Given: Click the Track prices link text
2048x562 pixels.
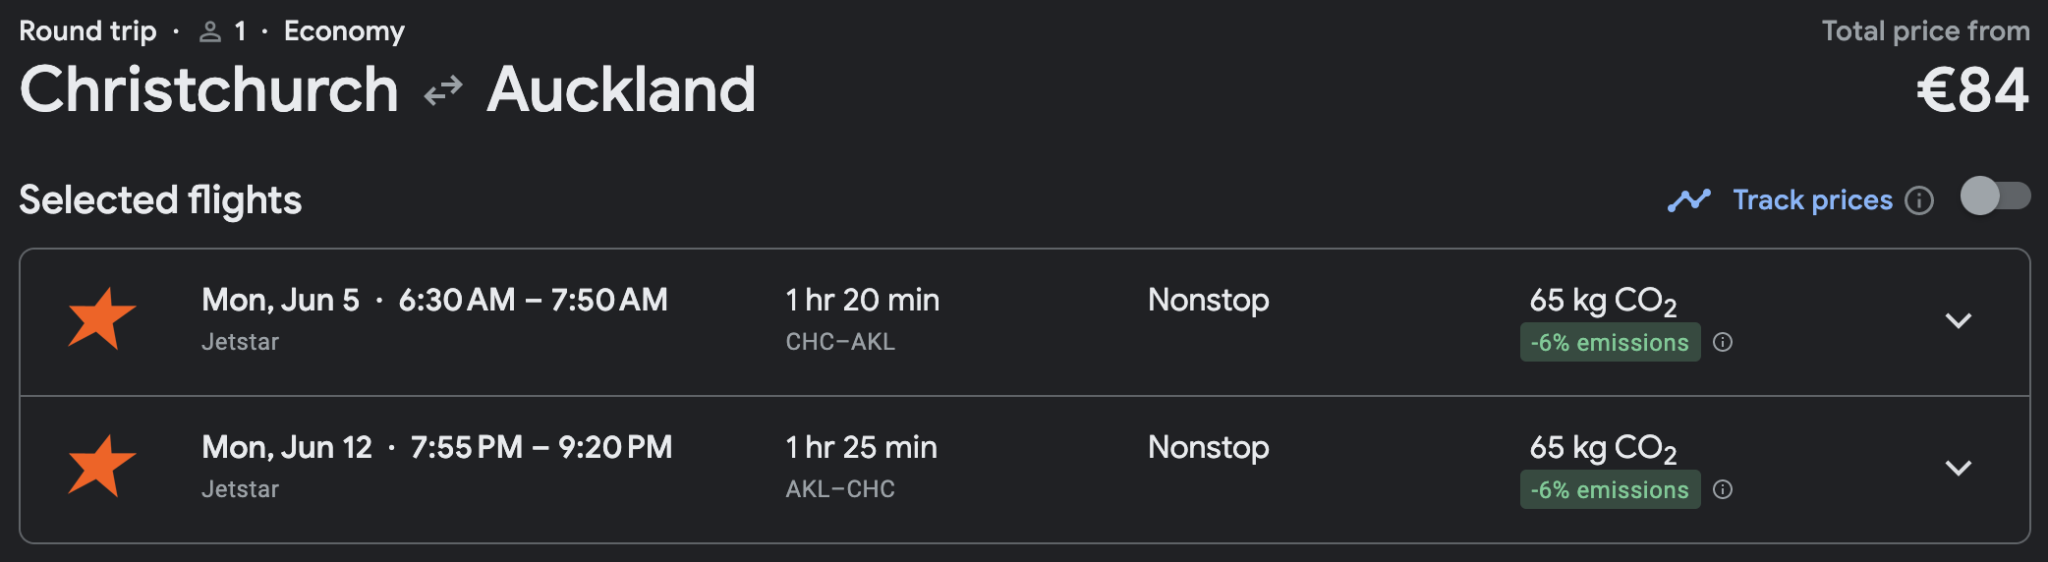Looking at the screenshot, I should [x=1812, y=200].
